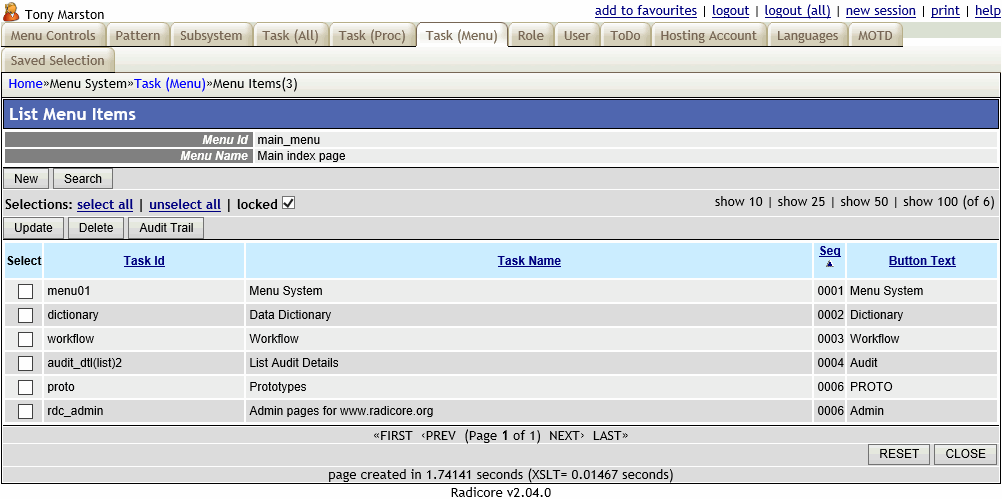This screenshot has height=499, width=1002.
Task: Open the Hosting Account tab
Action: 708,36
